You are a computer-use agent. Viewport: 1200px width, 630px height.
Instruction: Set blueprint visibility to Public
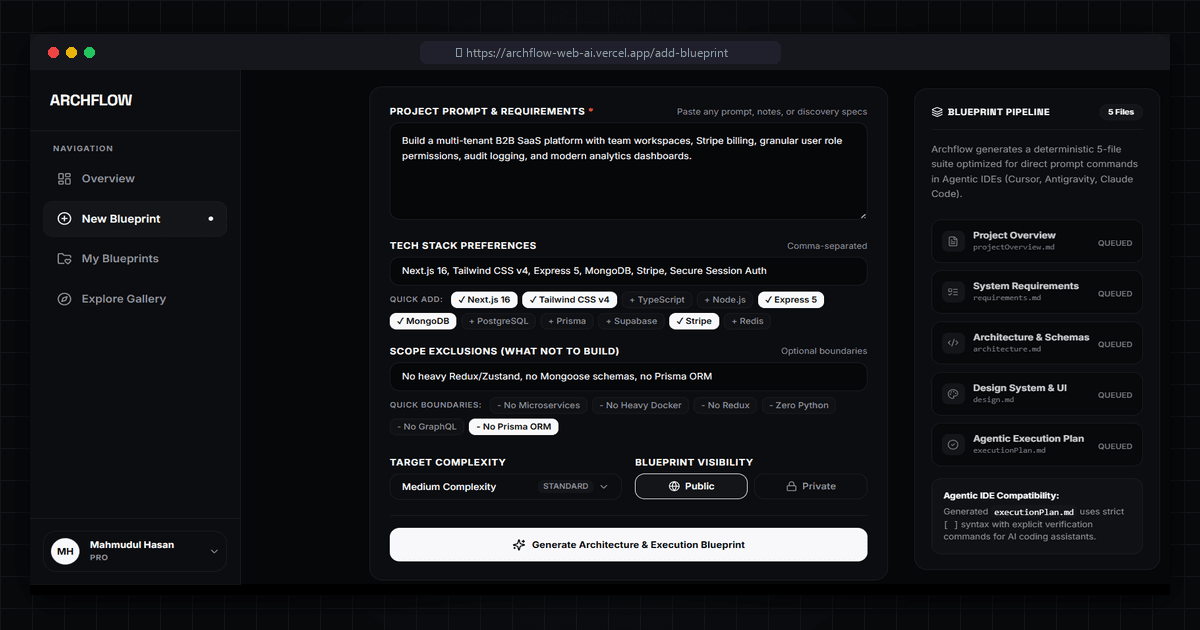pos(691,486)
